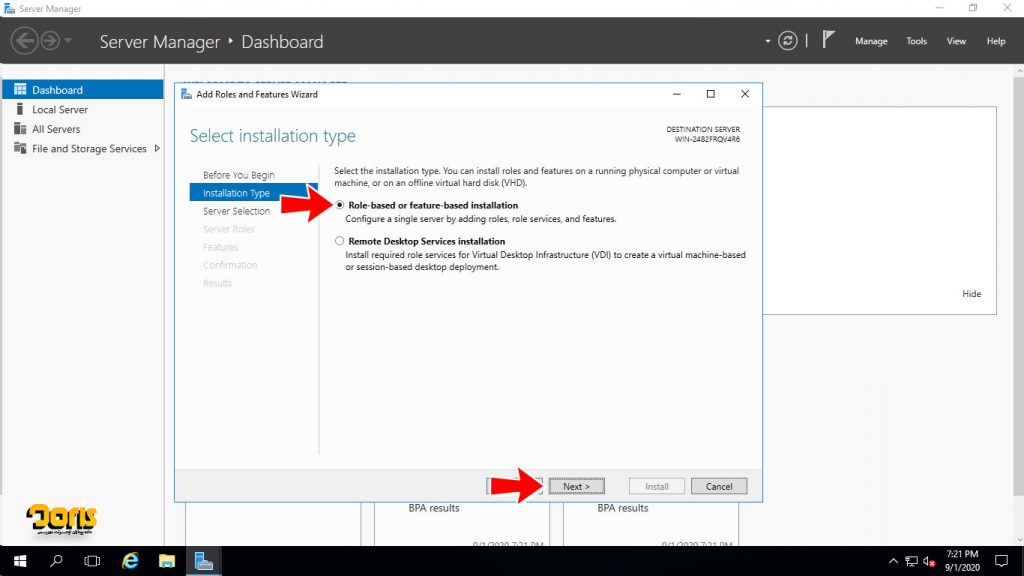Open Task View on the taskbar
Screen dimensions: 1024x576
click(92, 561)
